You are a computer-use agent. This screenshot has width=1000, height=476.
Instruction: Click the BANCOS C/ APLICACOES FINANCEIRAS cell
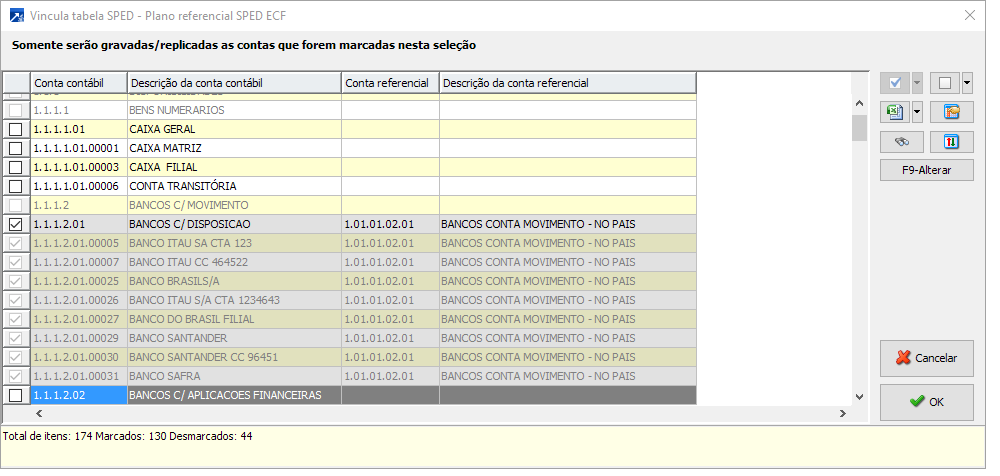point(234,396)
